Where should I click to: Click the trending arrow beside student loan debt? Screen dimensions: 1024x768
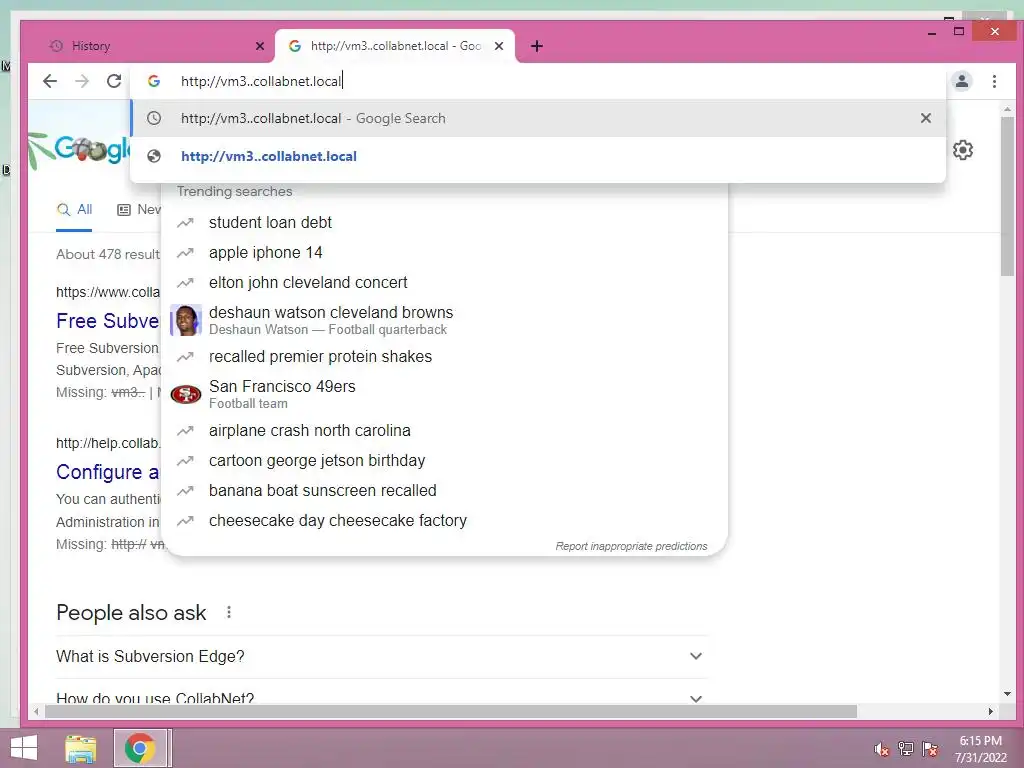point(185,223)
